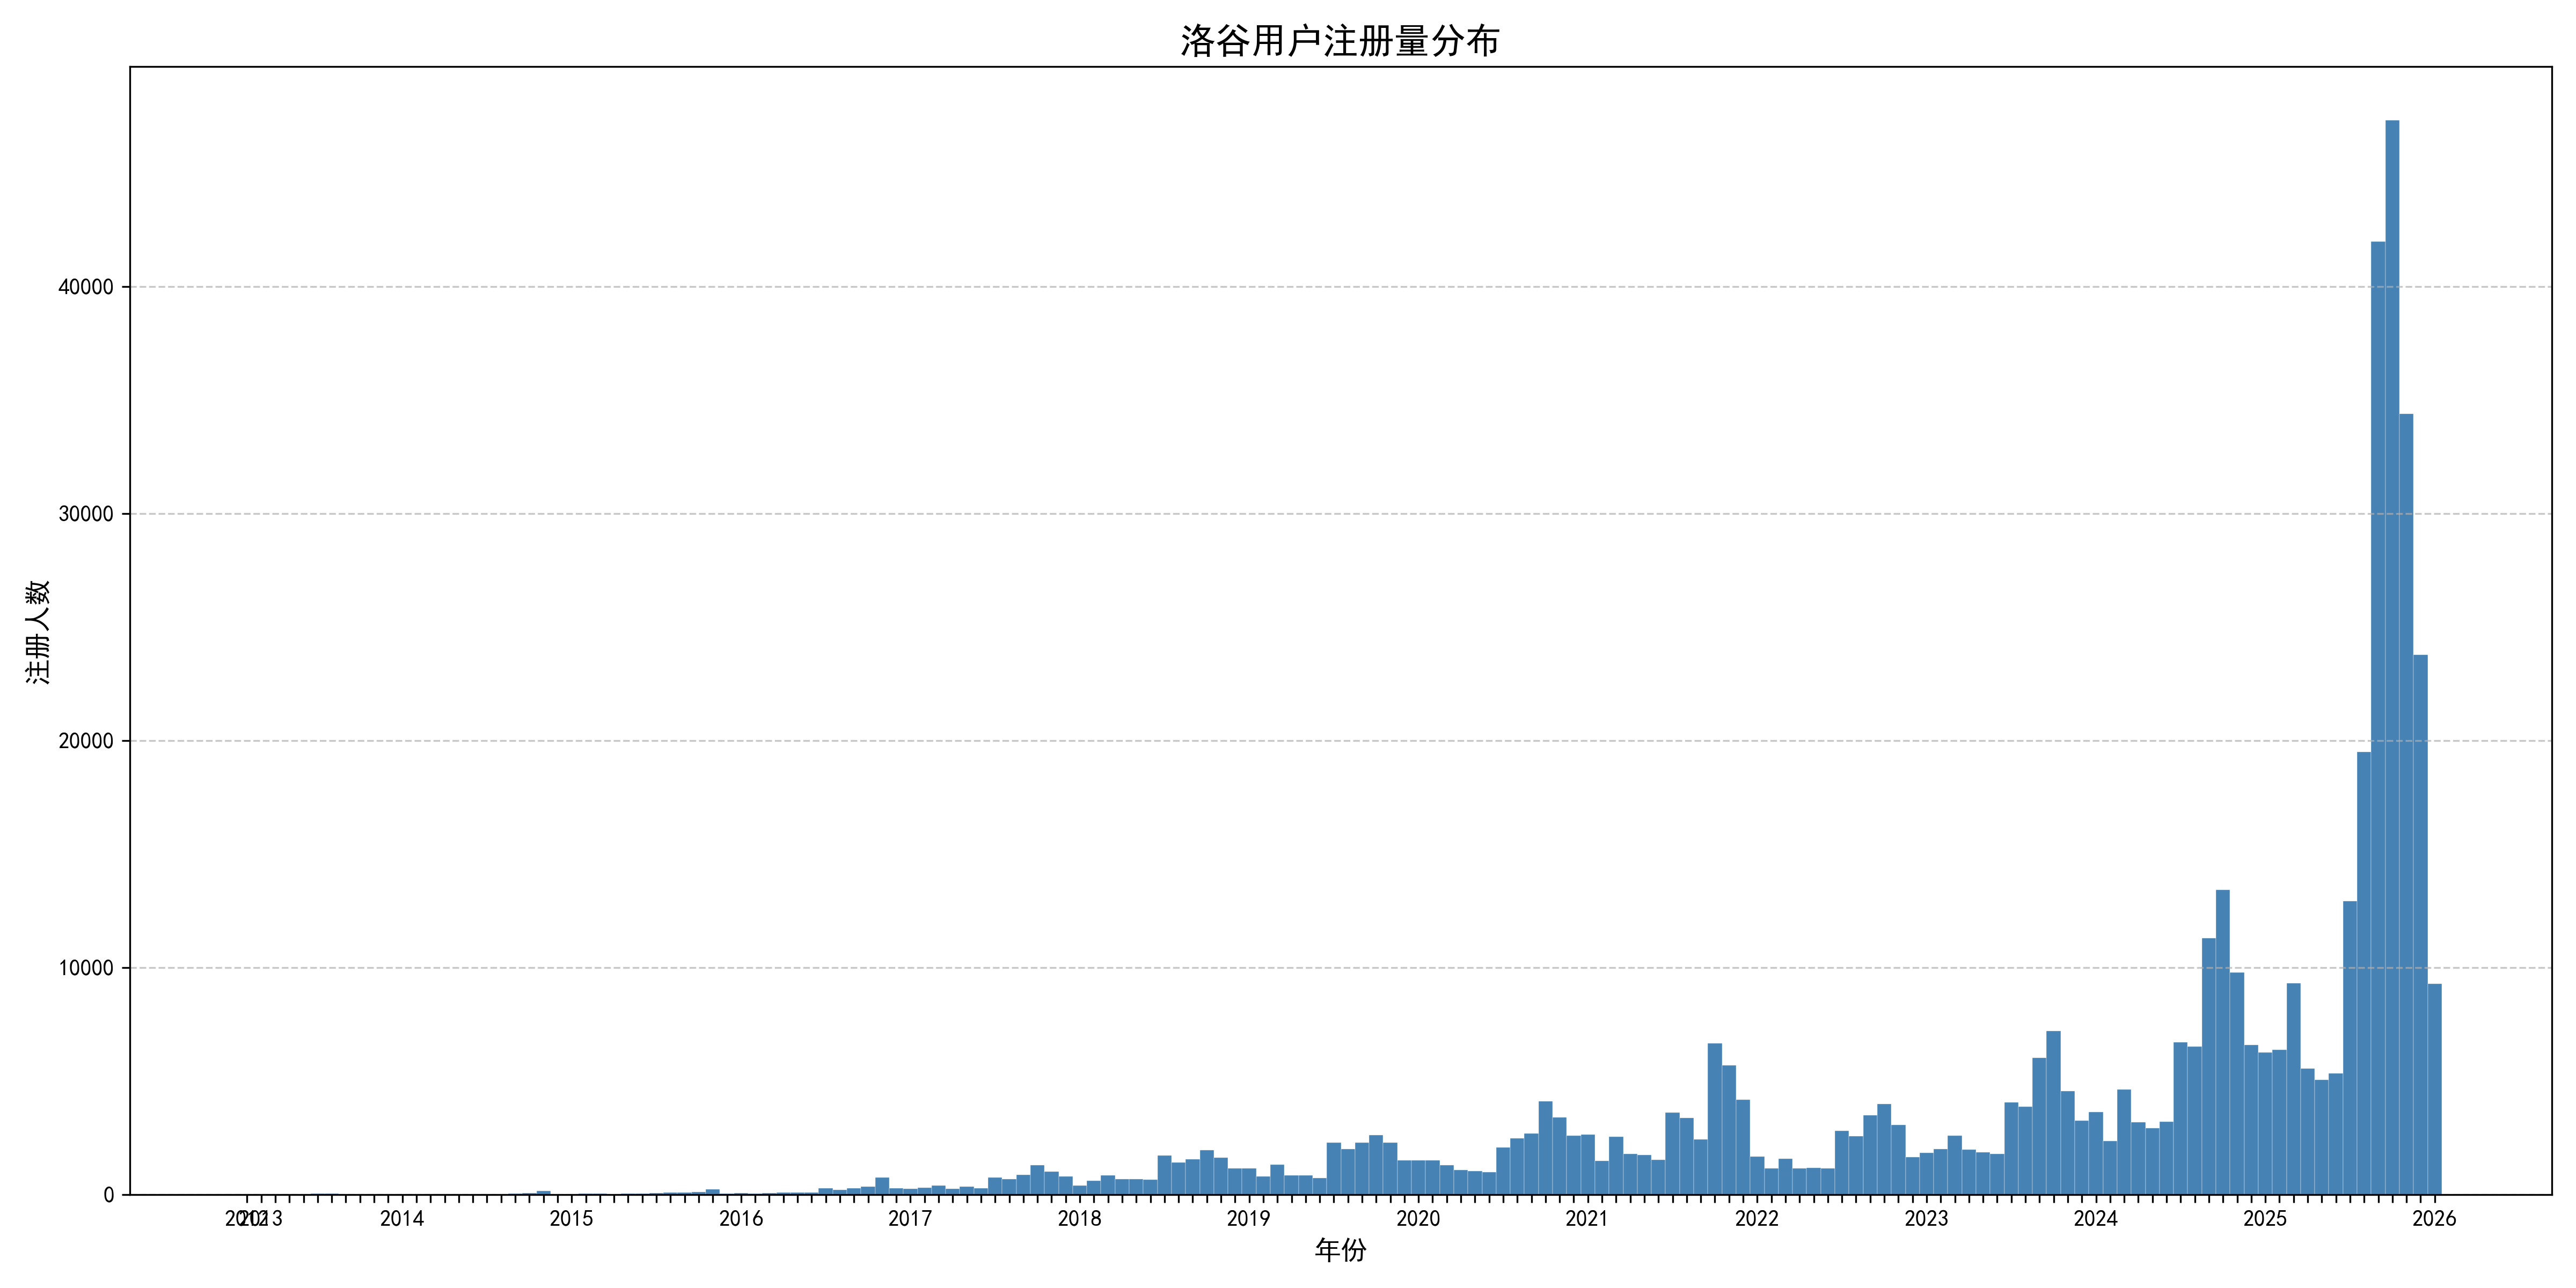Click the 20000 y-axis tick label
This screenshot has height=1288, width=2576.
(x=86, y=741)
